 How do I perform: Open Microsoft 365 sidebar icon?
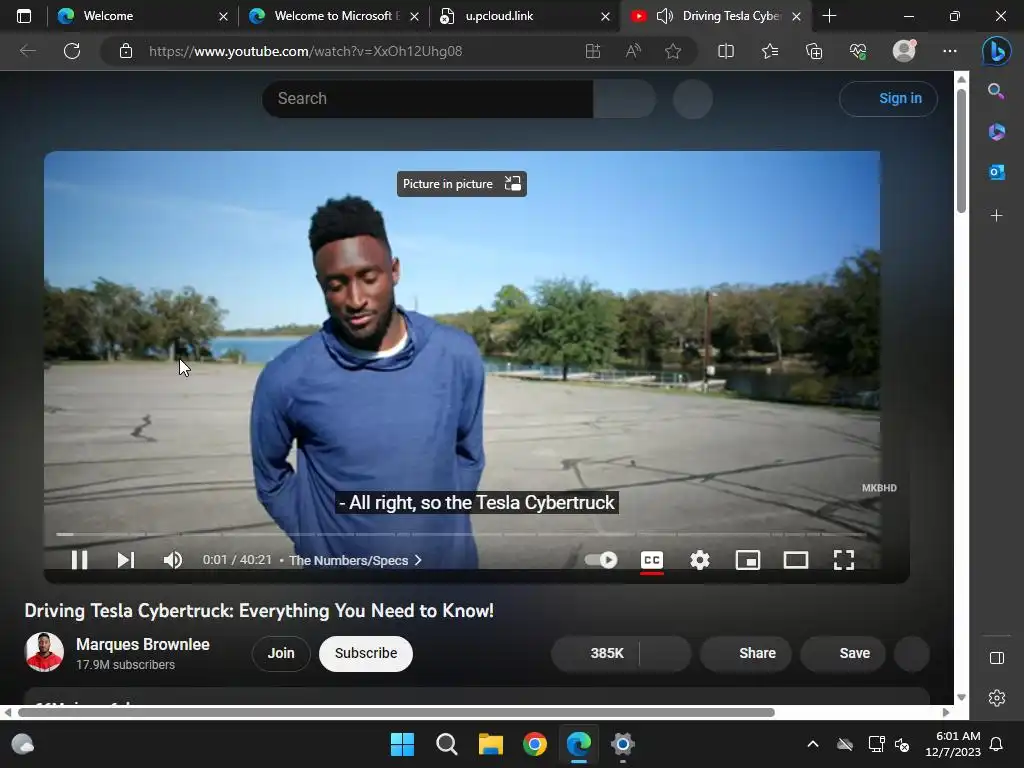click(996, 132)
